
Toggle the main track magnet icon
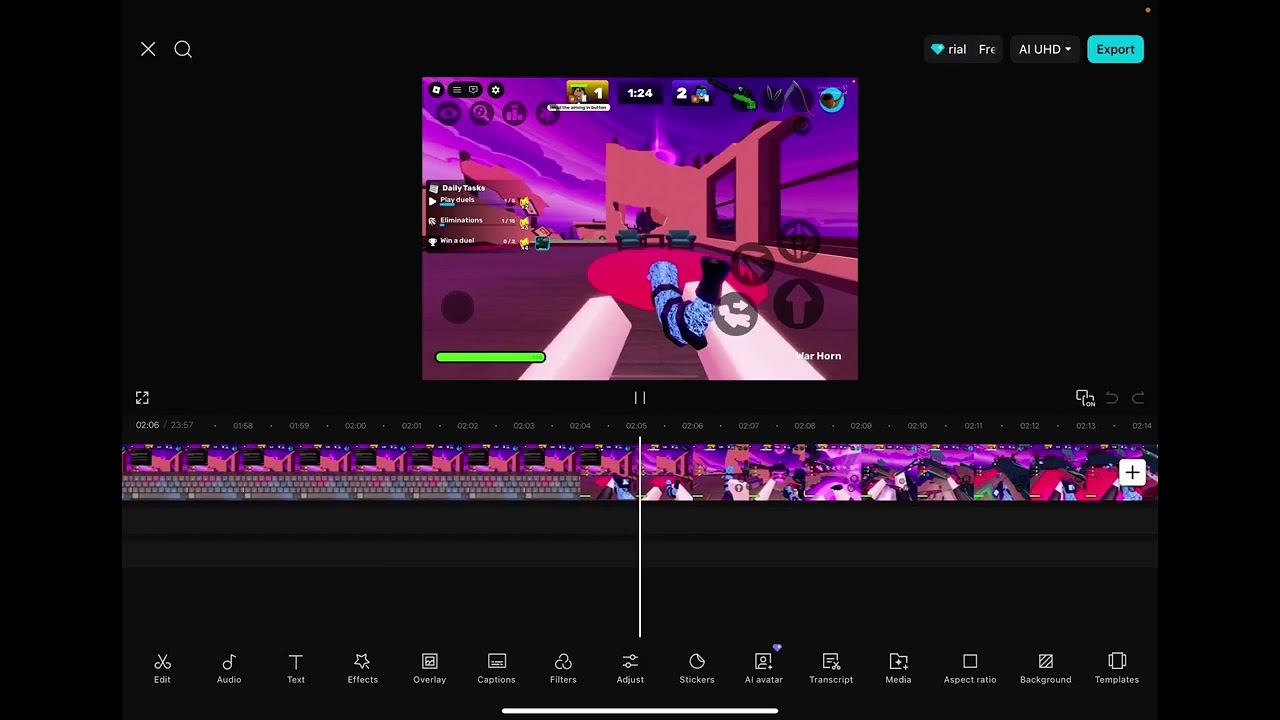(x=1085, y=398)
